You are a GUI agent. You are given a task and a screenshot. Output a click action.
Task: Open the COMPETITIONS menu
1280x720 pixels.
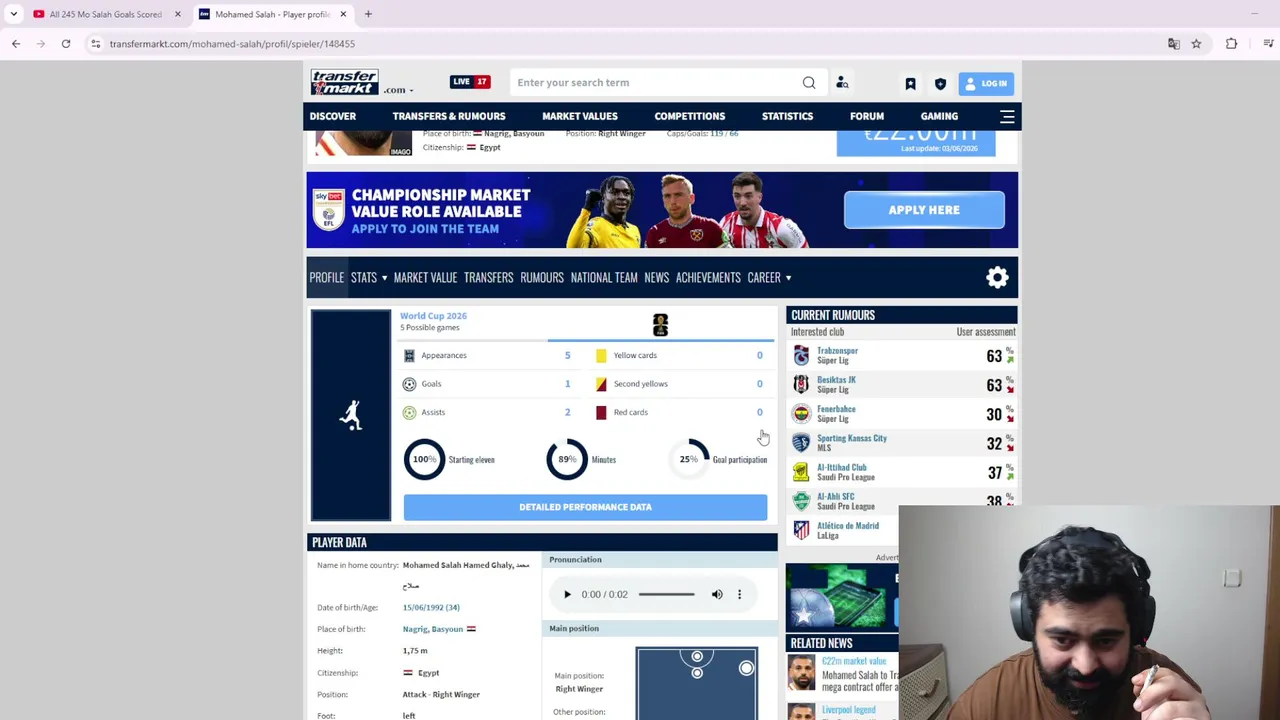pos(690,116)
